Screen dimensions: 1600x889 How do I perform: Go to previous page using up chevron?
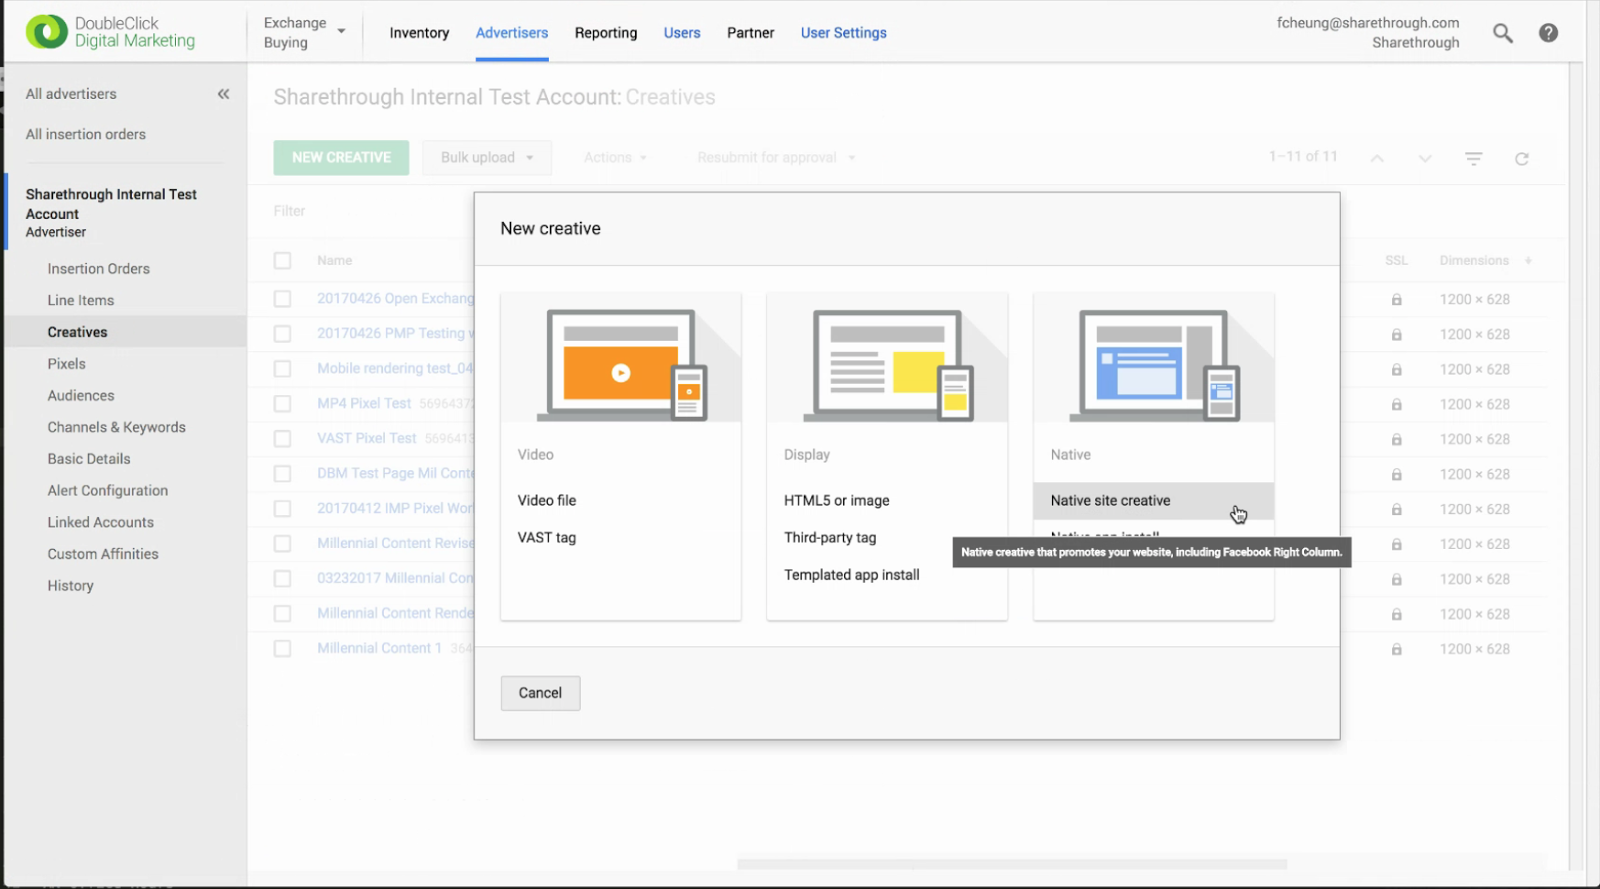[x=1377, y=159]
